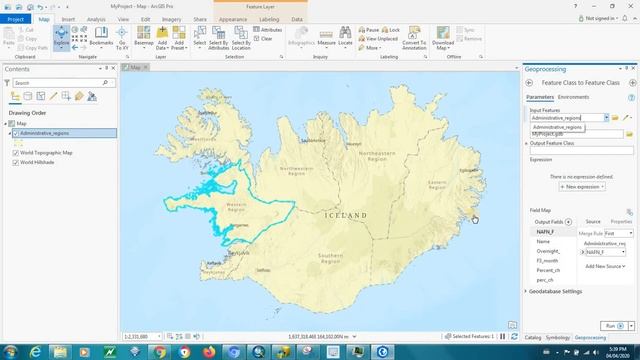The image size is (640, 360).
Task: Add a new output field
Action: pyautogui.click(x=568, y=222)
